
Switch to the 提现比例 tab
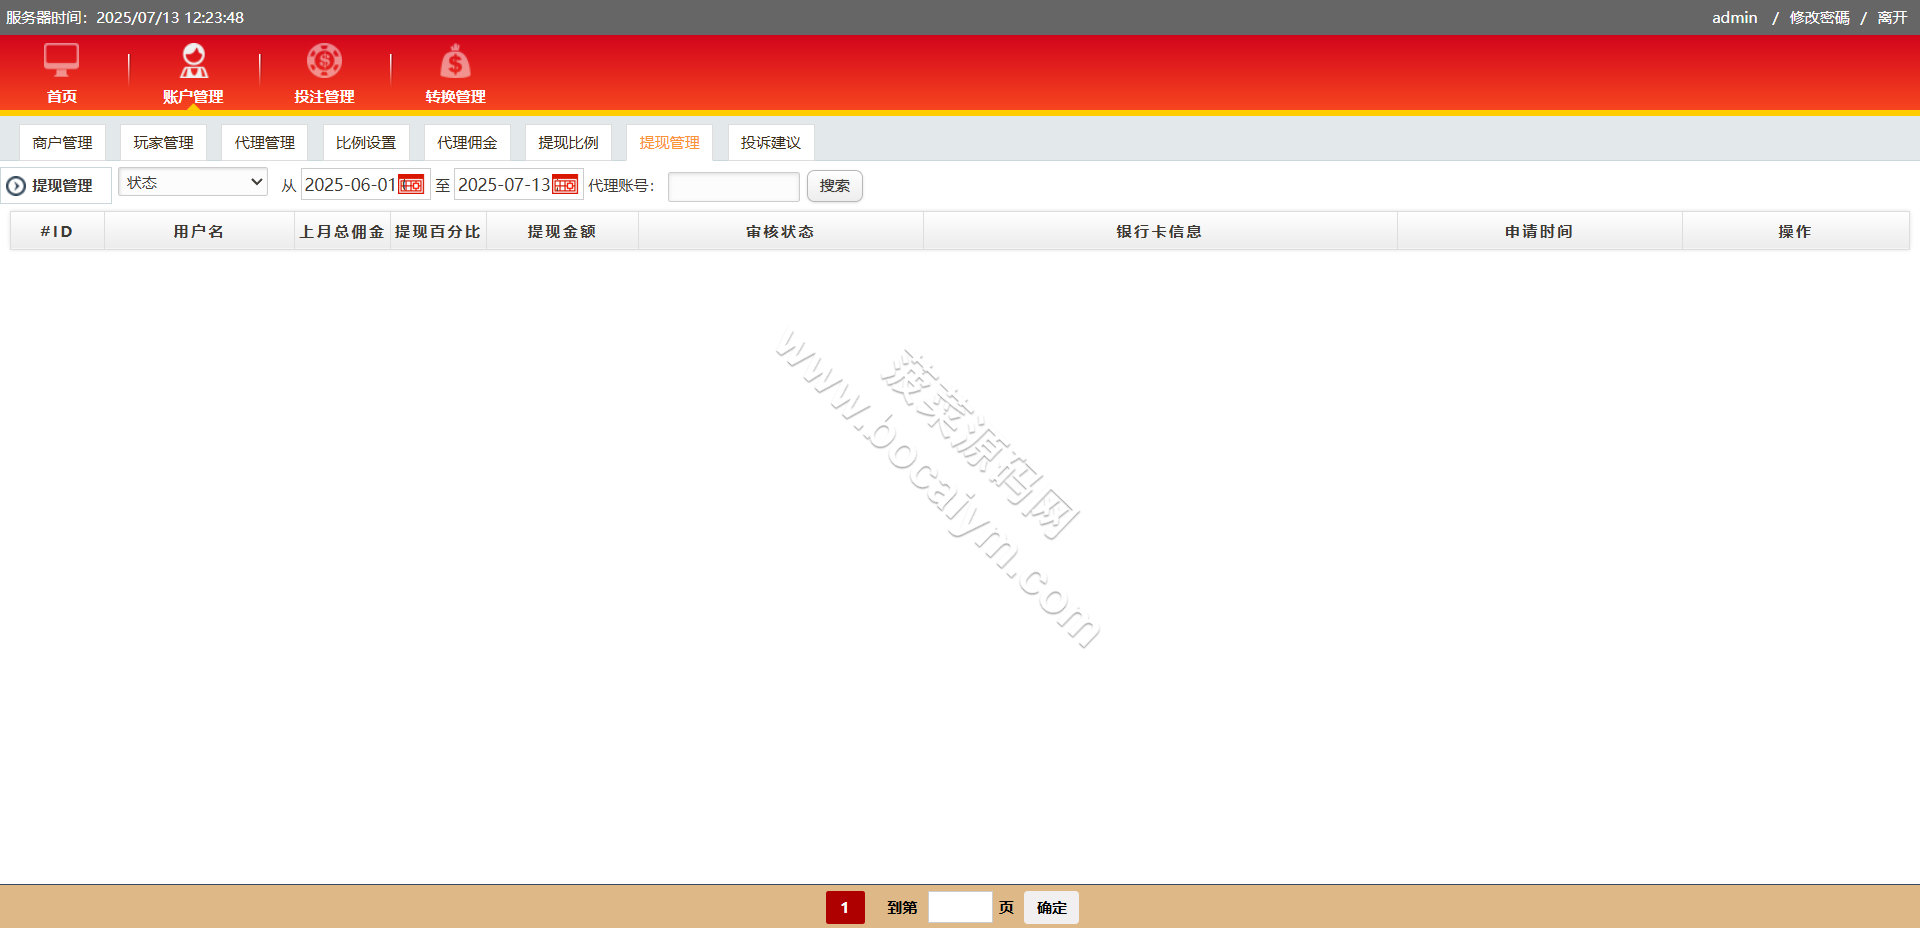[x=568, y=143]
